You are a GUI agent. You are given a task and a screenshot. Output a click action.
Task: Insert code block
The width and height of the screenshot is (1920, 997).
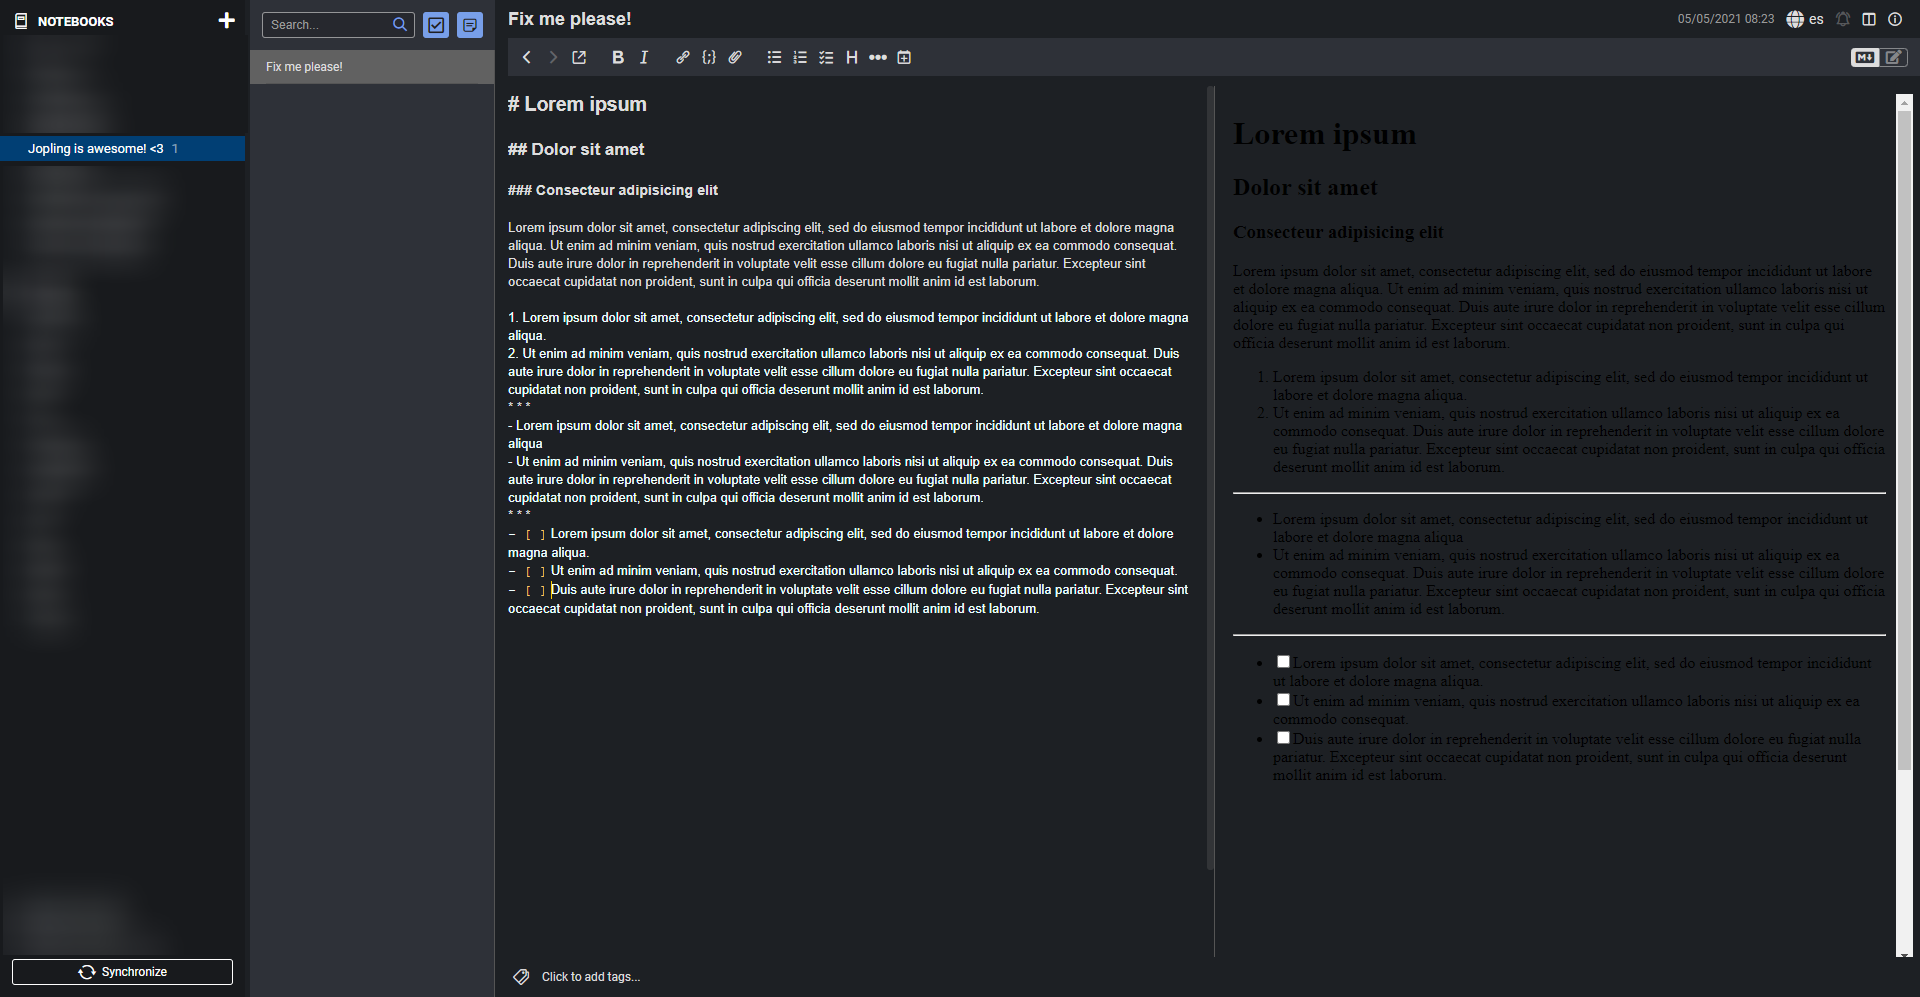(709, 57)
